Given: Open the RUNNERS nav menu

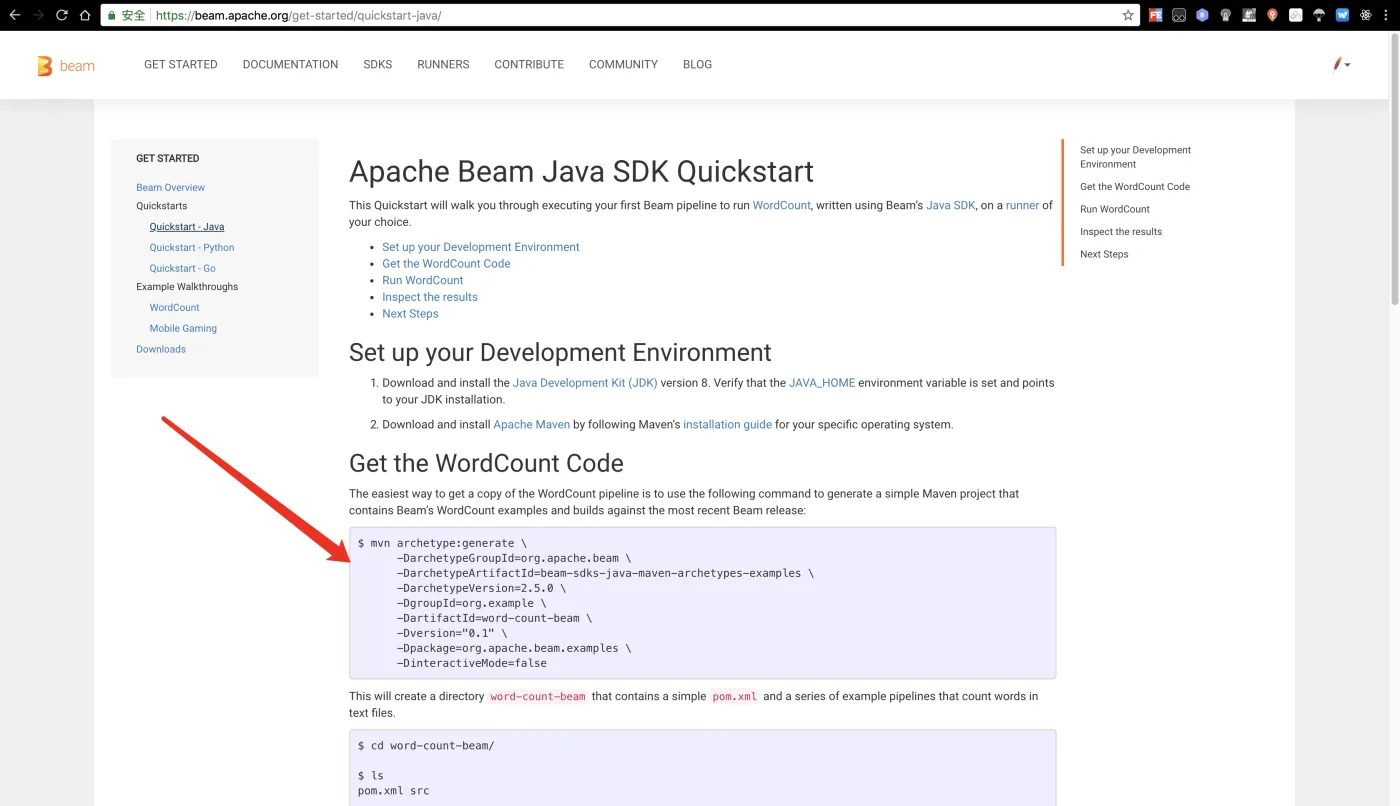Looking at the screenshot, I should (x=443, y=64).
